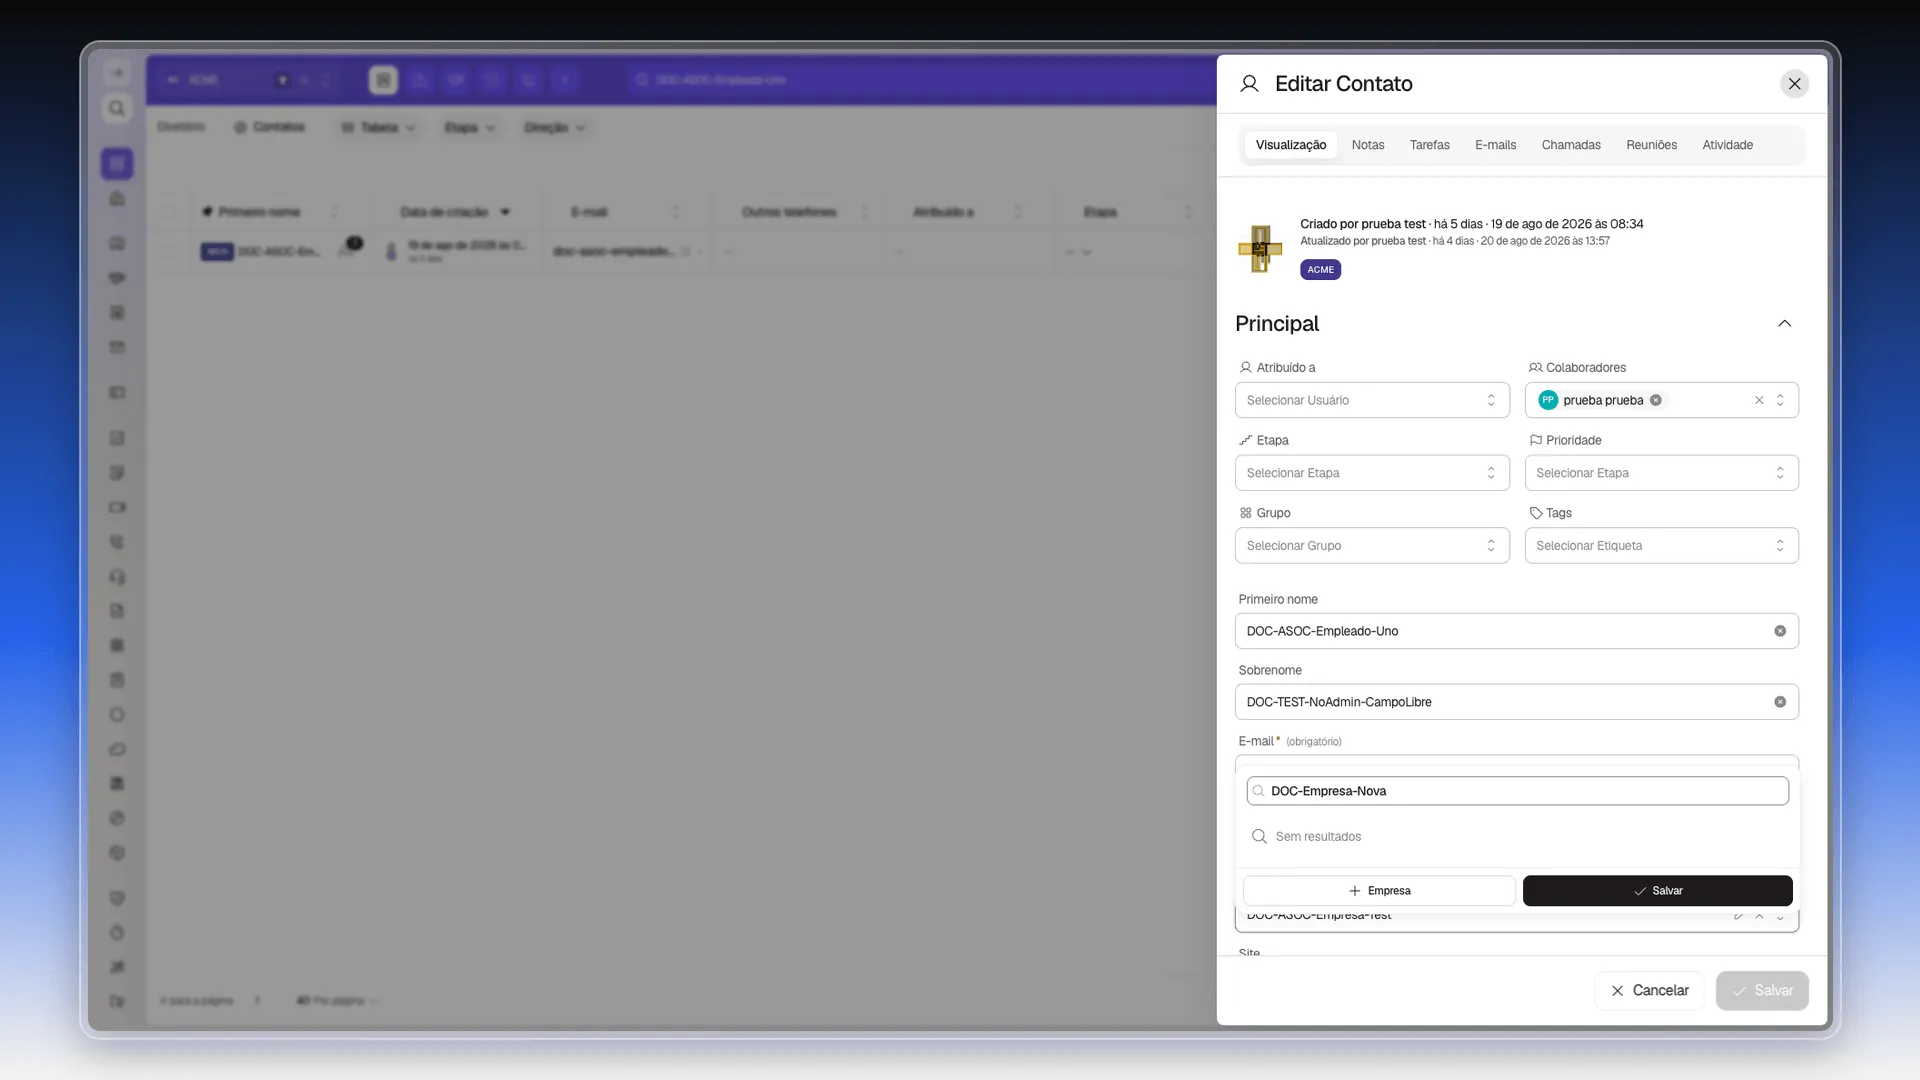The width and height of the screenshot is (1920, 1080).
Task: Close the Editar Contato panel
Action: coord(1794,84)
